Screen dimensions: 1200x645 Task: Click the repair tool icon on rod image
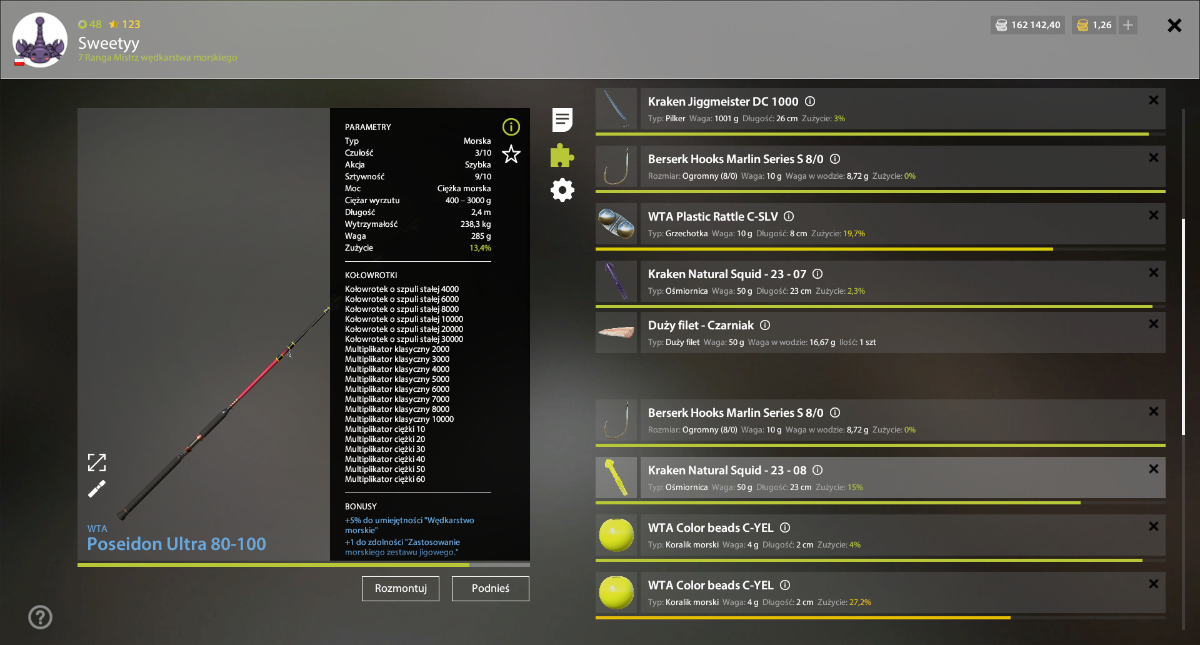coord(96,489)
